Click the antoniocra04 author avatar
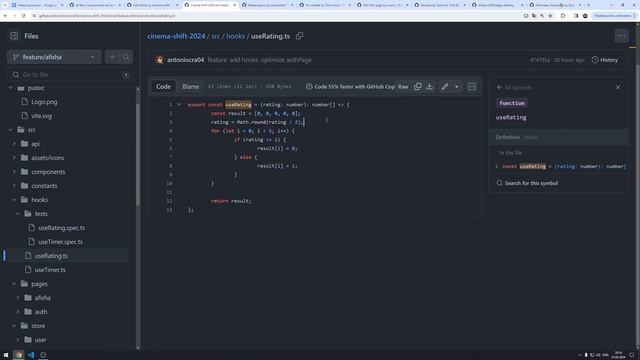 159,60
